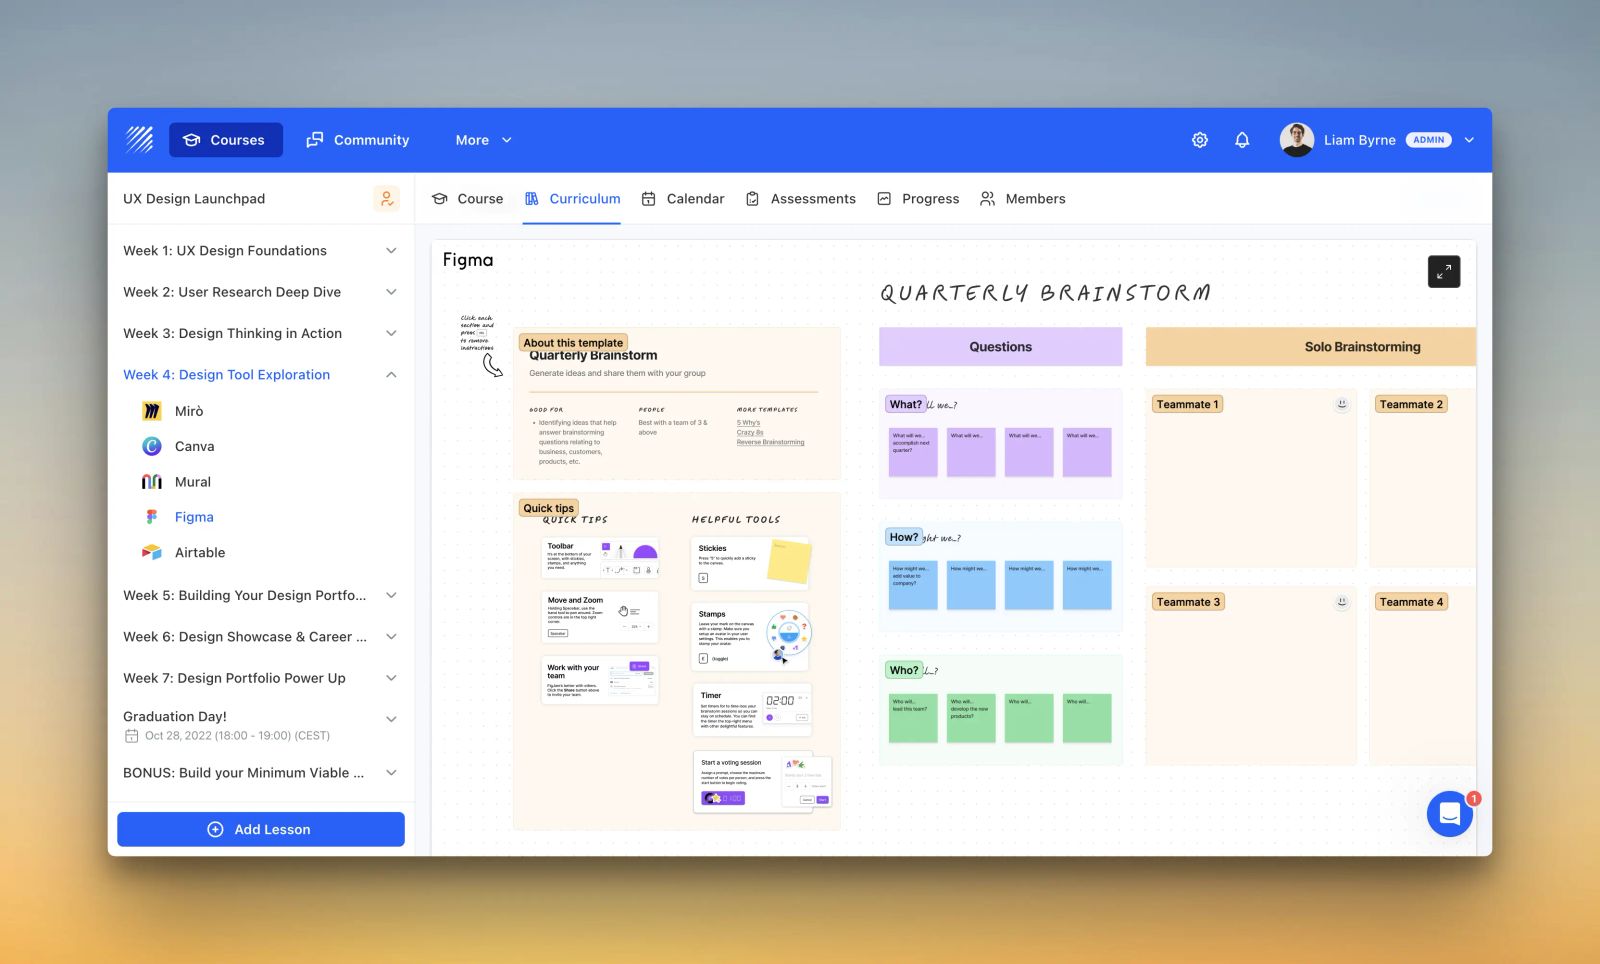Click the Add Lesson button
This screenshot has width=1600, height=964.
click(x=261, y=829)
